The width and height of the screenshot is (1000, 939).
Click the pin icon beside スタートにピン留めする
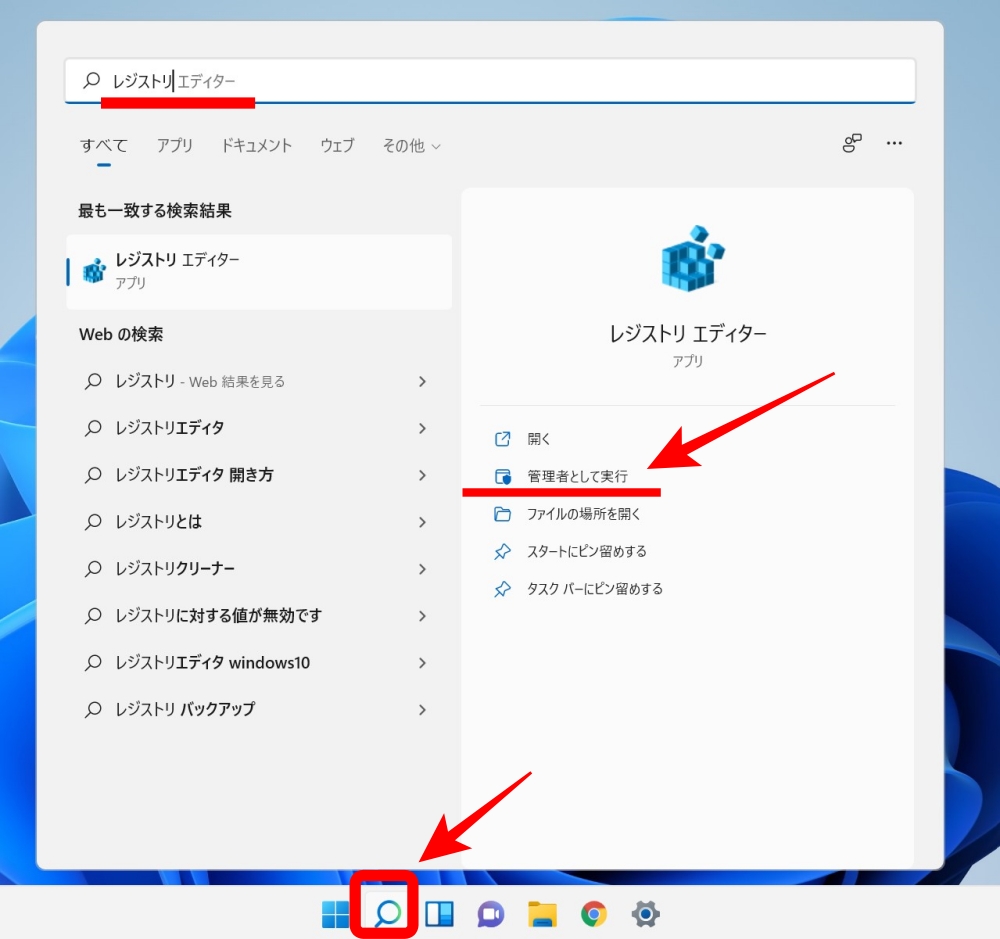(x=503, y=552)
